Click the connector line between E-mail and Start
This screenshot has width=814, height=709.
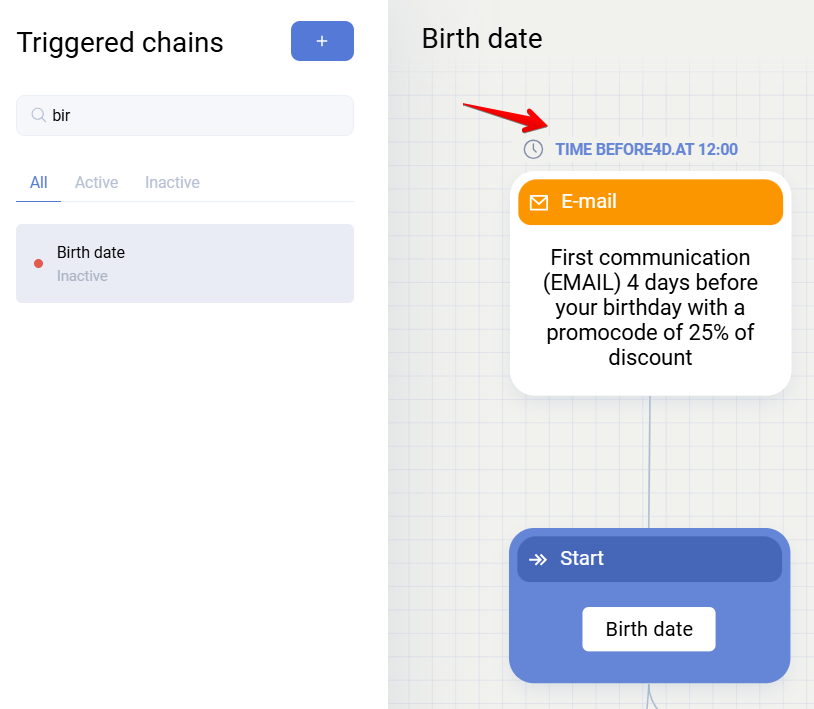point(650,460)
